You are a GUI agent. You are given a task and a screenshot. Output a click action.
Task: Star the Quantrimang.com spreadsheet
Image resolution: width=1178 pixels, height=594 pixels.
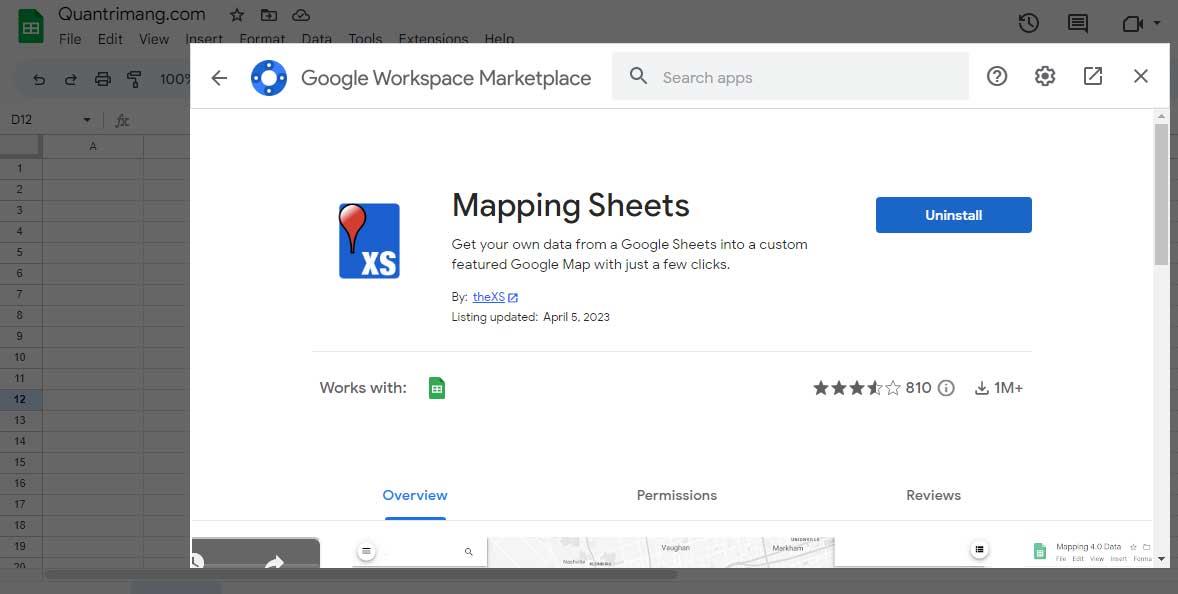(x=237, y=15)
